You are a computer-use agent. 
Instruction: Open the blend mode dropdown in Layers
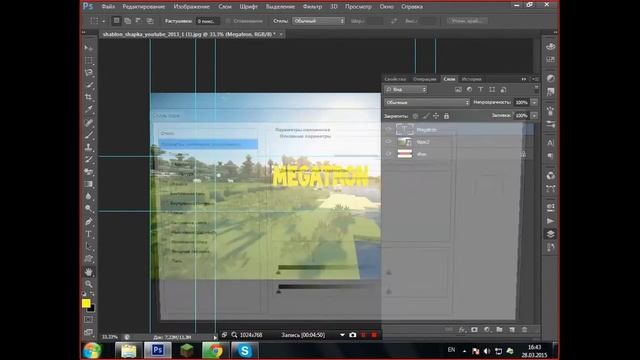[x=427, y=102]
